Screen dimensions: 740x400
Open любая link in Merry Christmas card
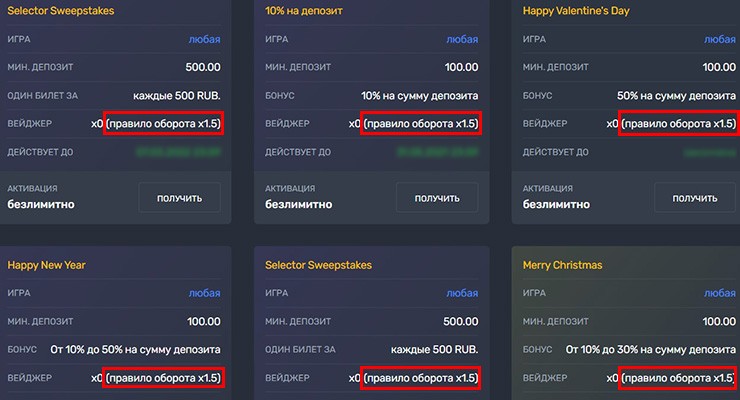[x=720, y=293]
